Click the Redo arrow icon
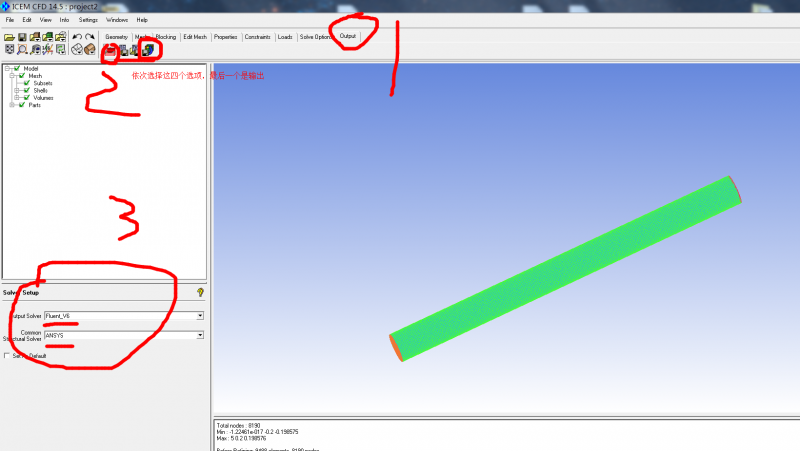 coord(90,37)
